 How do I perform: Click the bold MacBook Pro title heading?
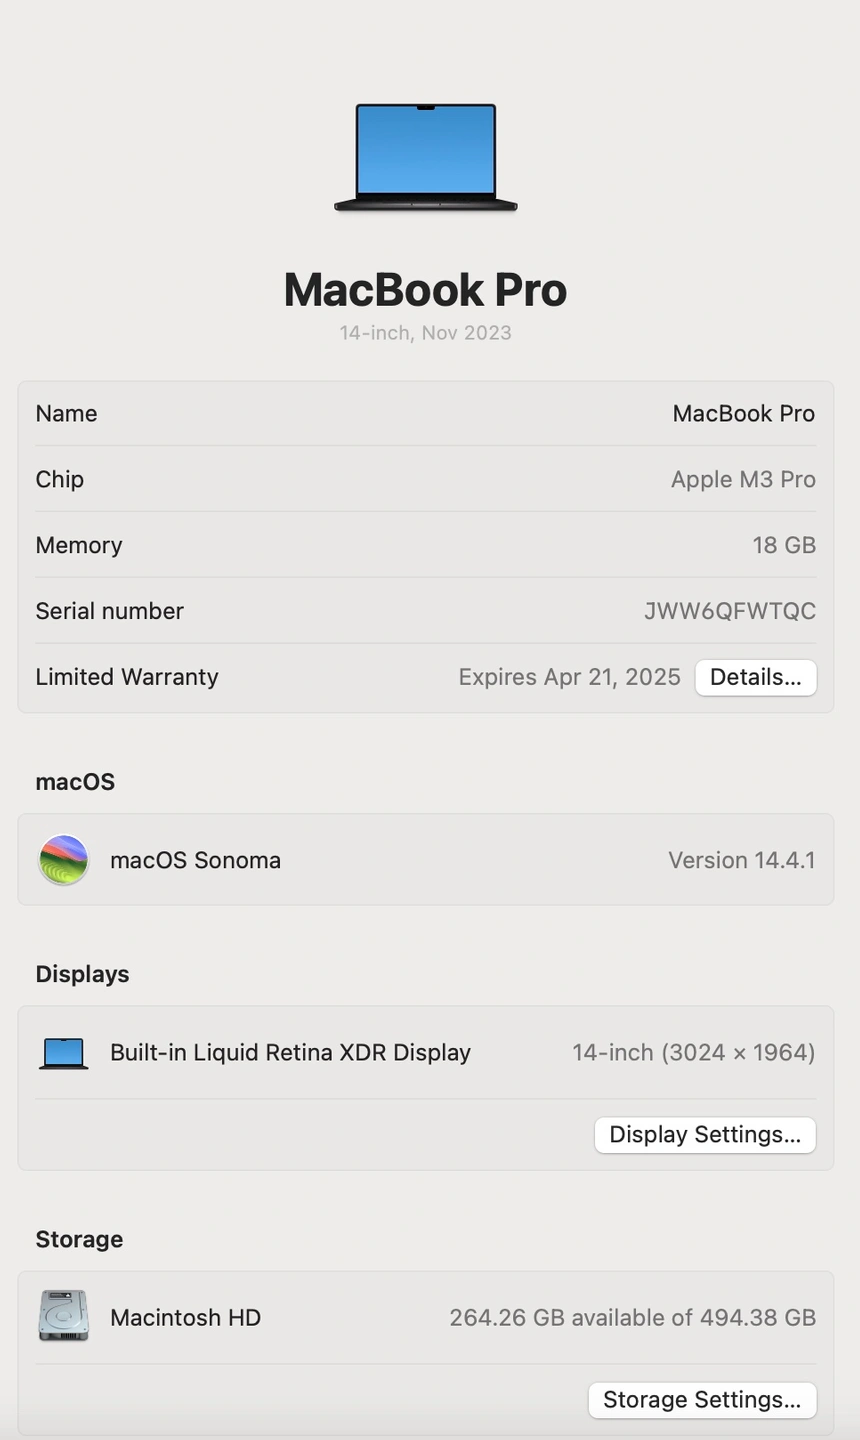(x=425, y=290)
